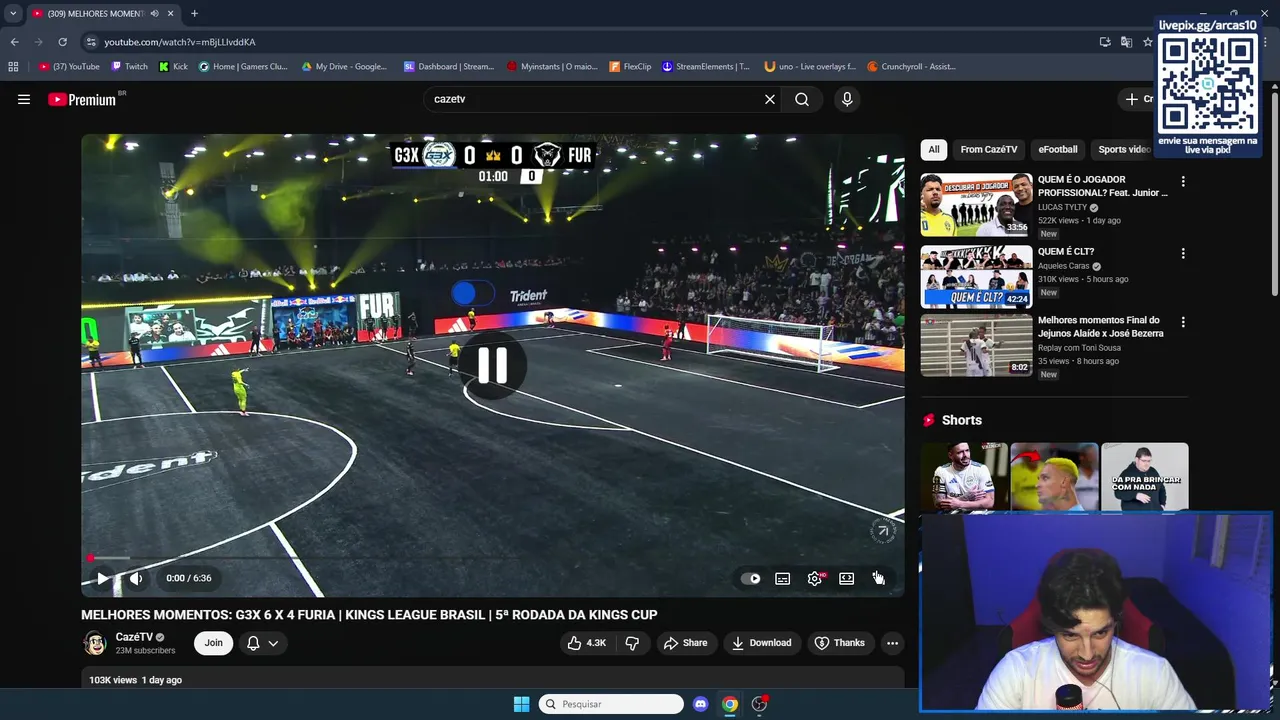Bookmark page with the star icon
The width and height of the screenshot is (1280, 720).
[1148, 42]
